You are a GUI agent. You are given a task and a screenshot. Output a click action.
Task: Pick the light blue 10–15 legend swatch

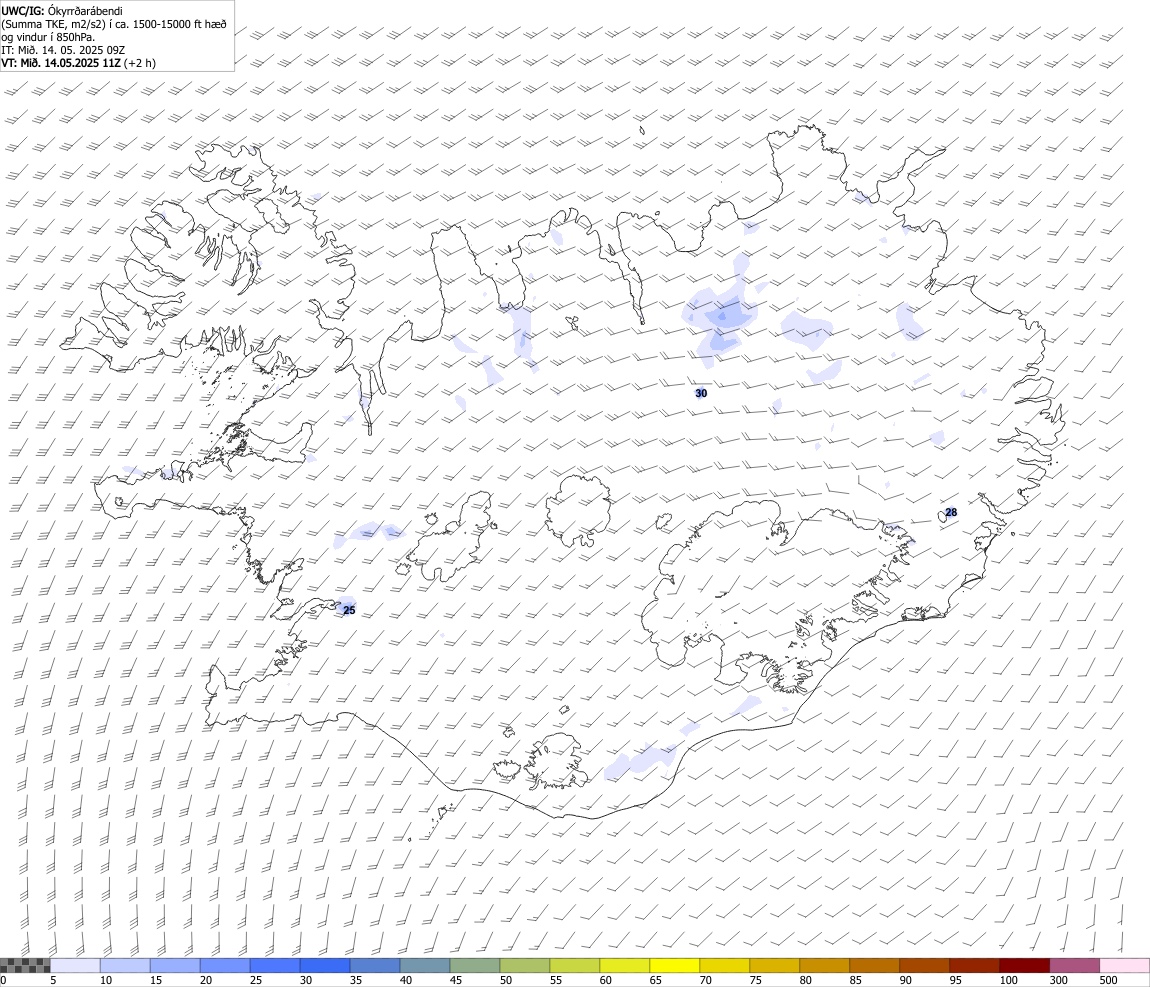pos(125,966)
